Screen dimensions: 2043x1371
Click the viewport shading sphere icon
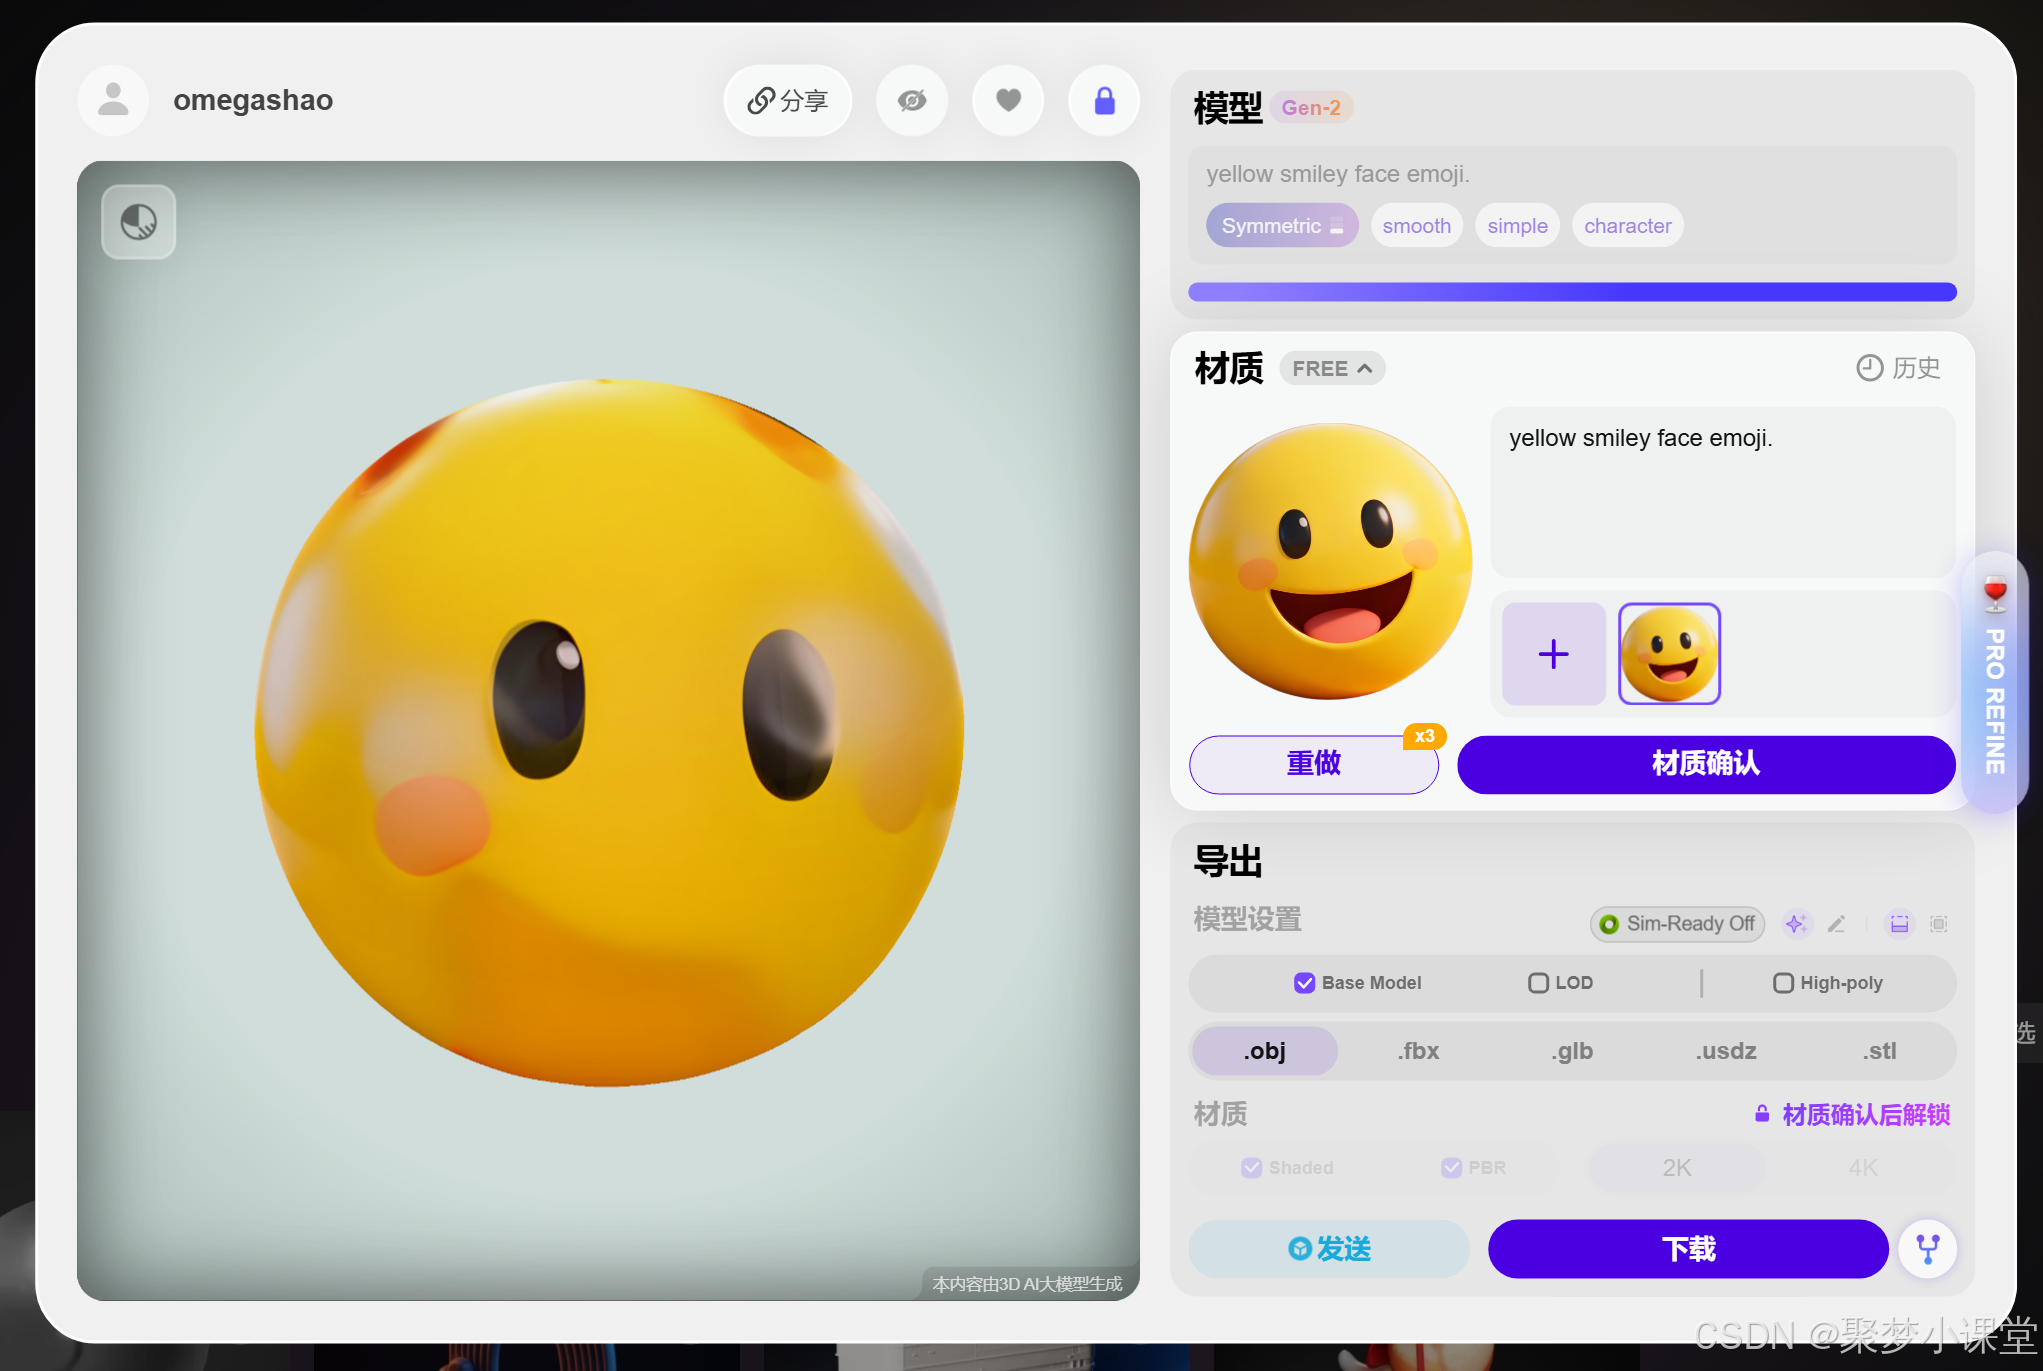tap(139, 222)
